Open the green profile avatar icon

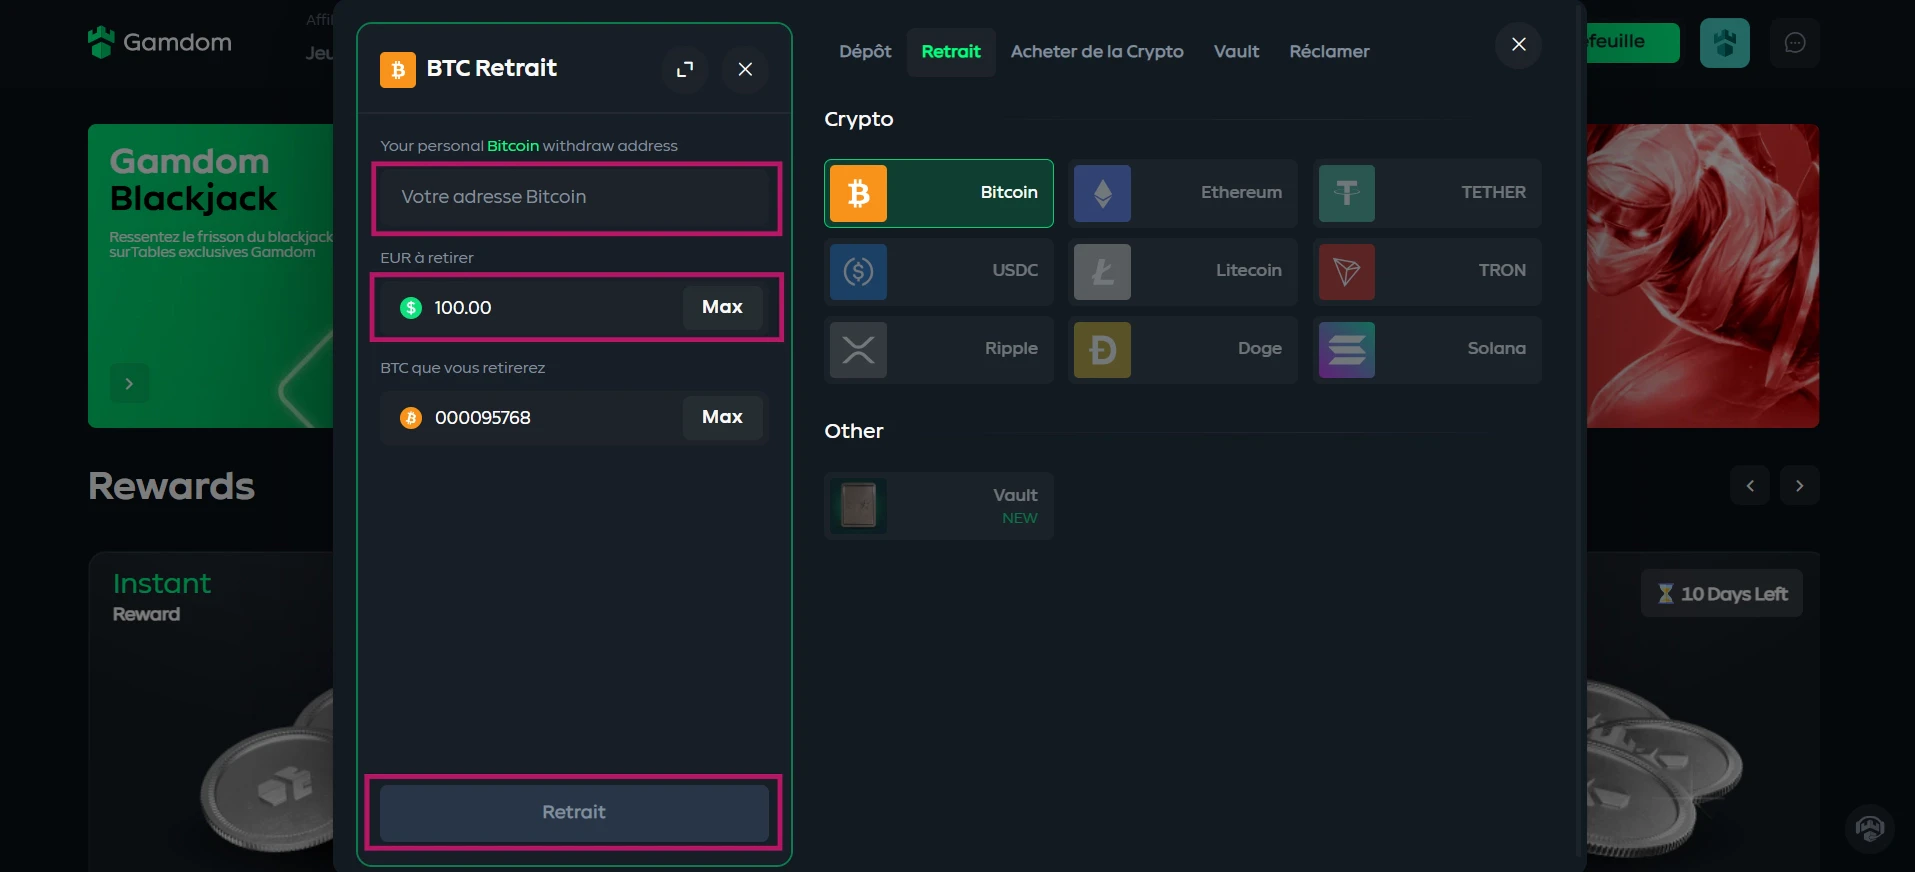1725,43
